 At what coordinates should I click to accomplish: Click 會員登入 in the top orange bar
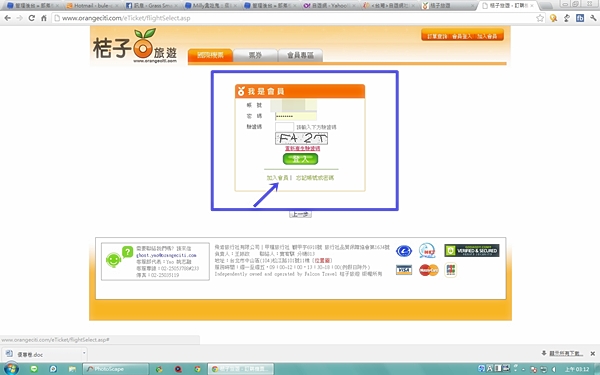pyautogui.click(x=462, y=36)
